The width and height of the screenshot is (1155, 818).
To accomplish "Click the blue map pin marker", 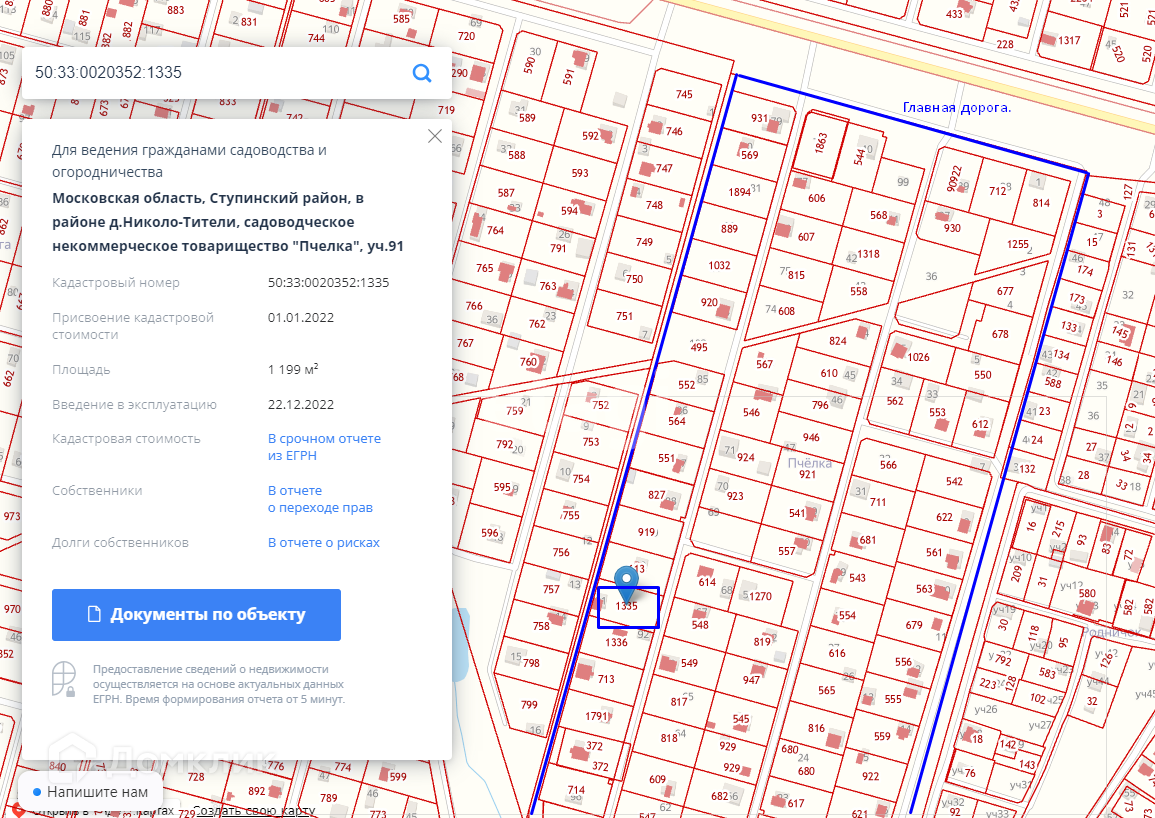I will (x=626, y=584).
